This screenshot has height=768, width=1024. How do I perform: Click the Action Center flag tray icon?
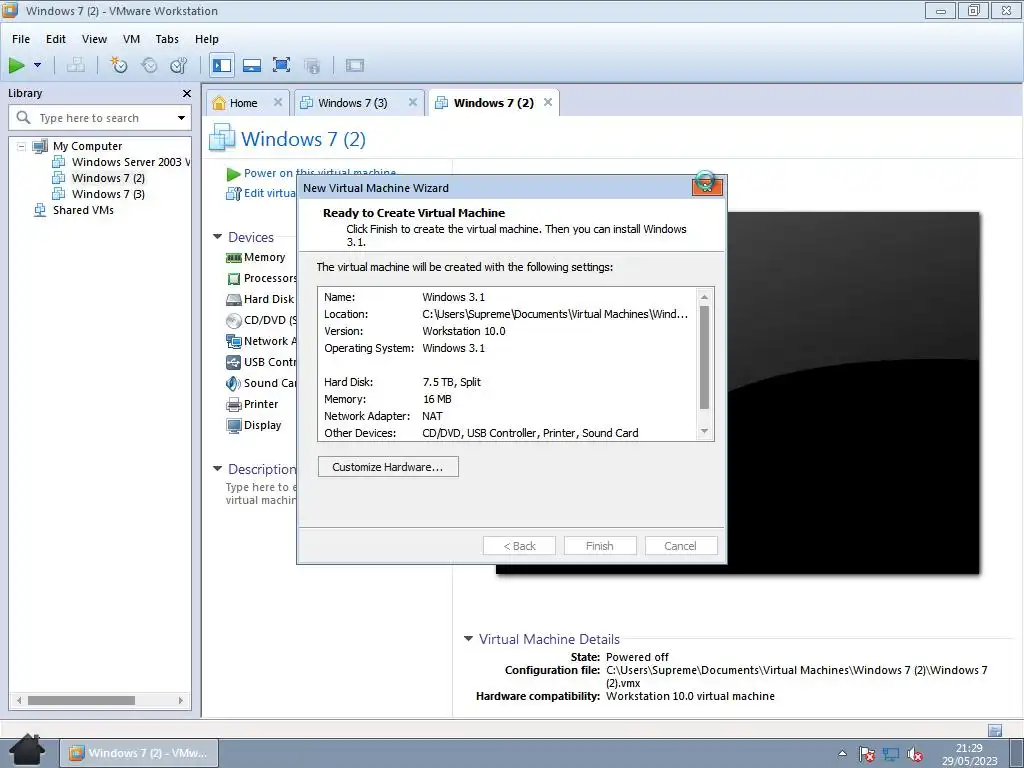point(867,754)
